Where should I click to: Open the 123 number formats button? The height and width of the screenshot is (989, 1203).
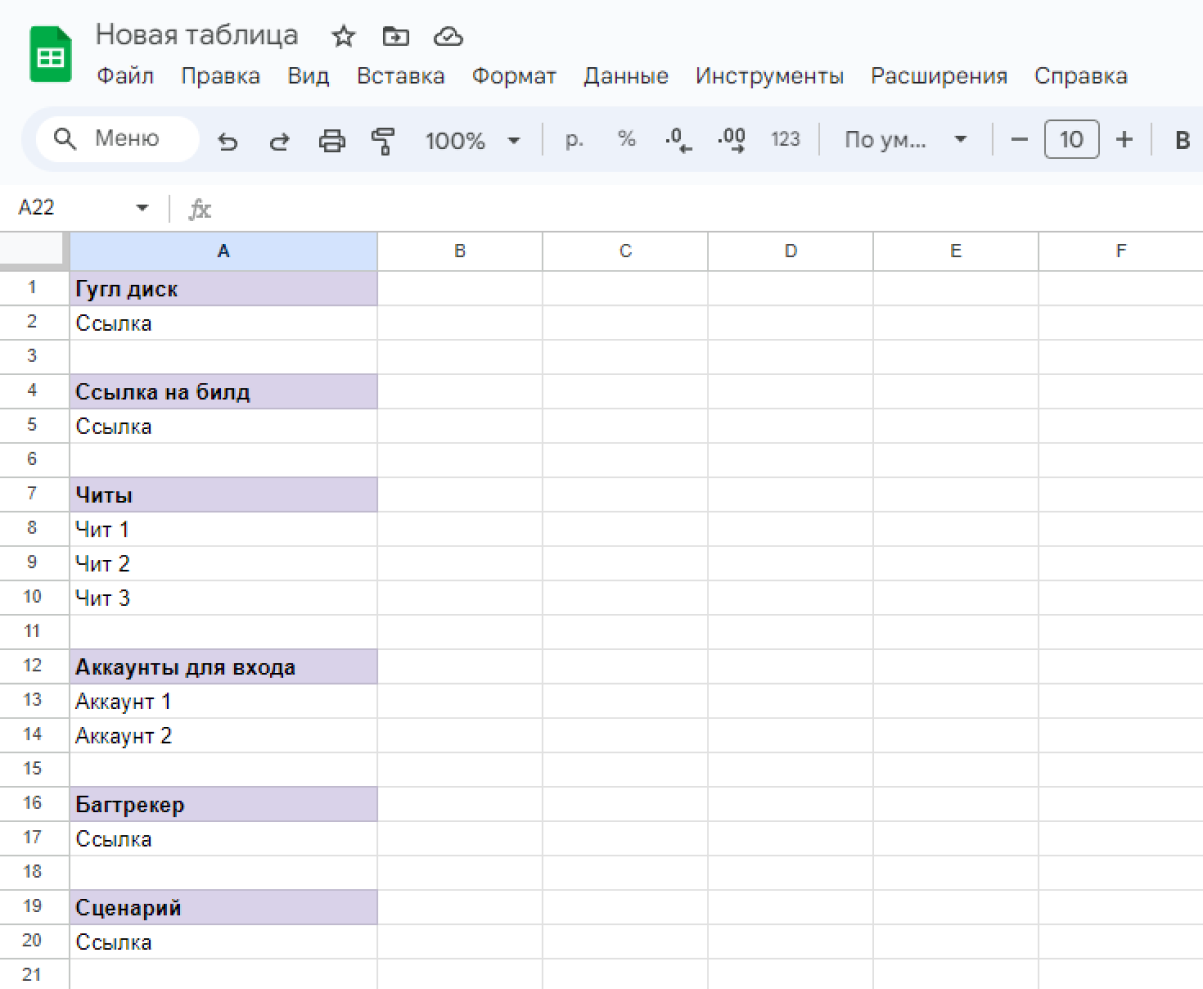pos(785,140)
